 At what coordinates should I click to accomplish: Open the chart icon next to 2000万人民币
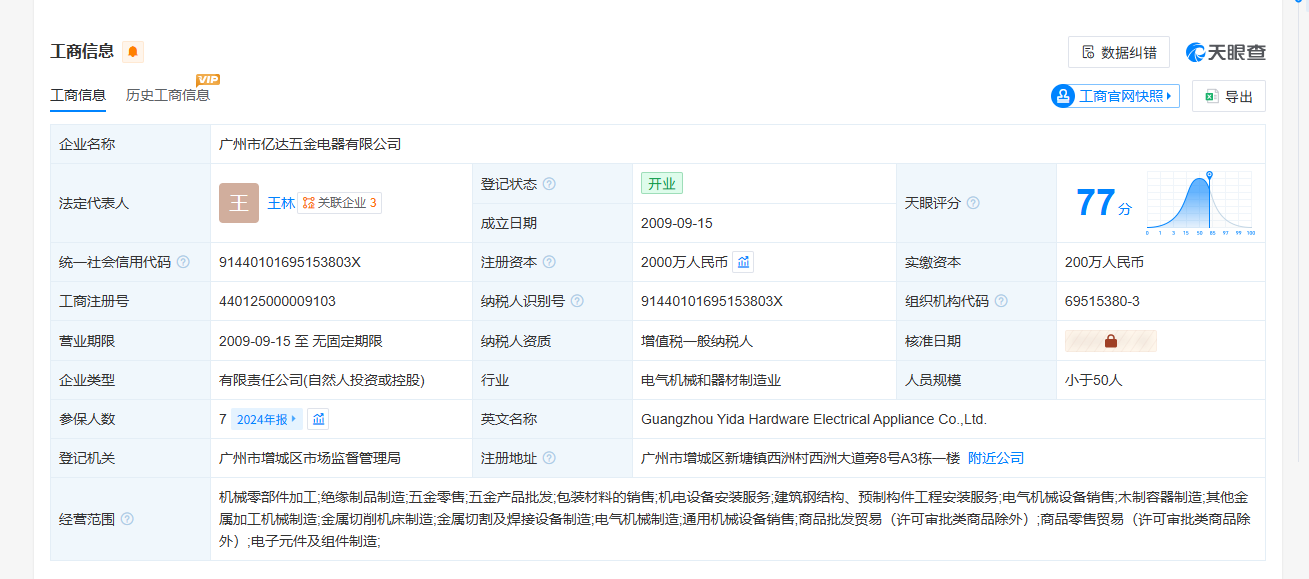(x=743, y=262)
